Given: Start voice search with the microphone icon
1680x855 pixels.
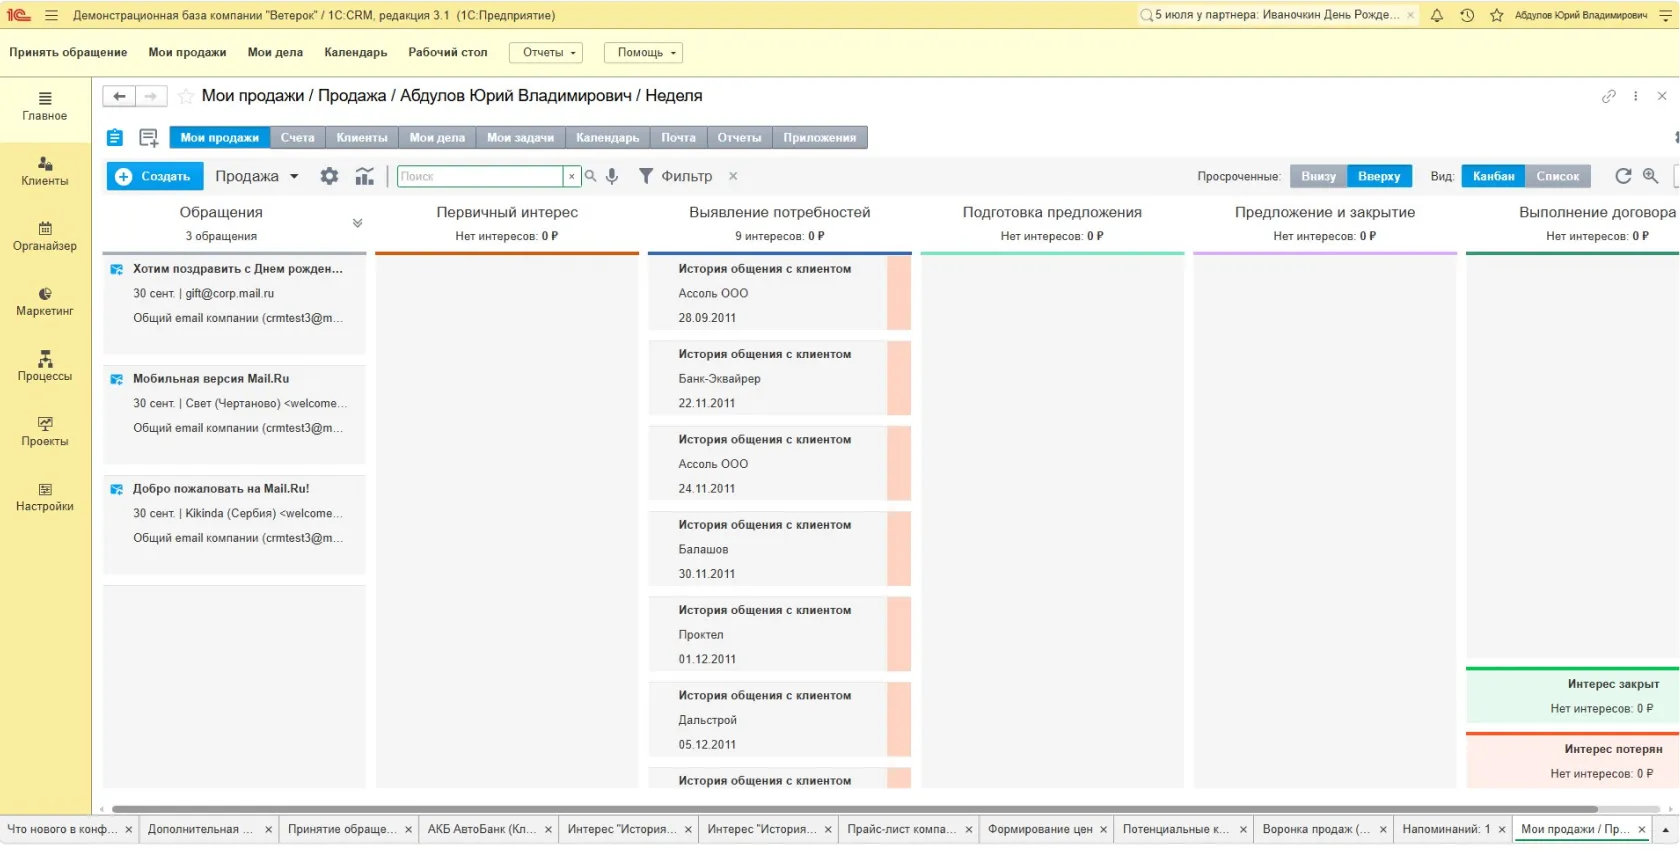Looking at the screenshot, I should [612, 176].
